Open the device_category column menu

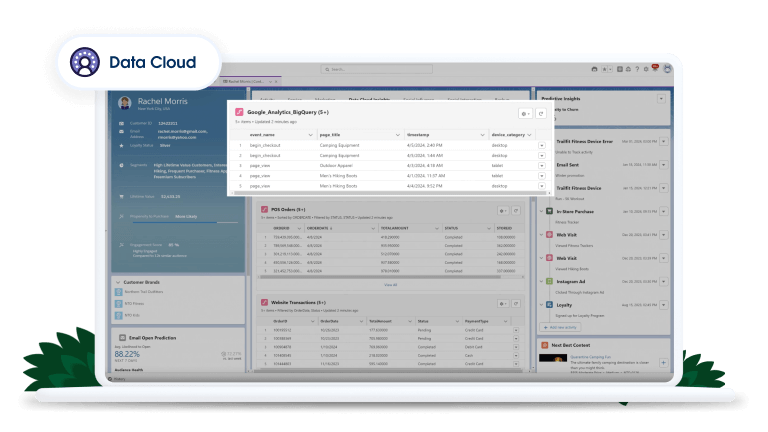[531, 134]
